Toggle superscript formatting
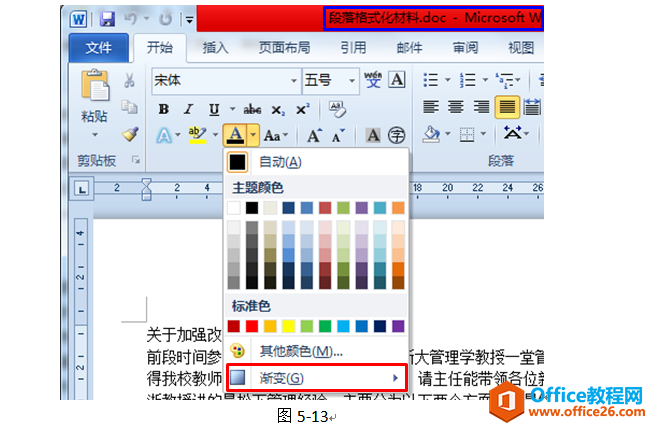The height and width of the screenshot is (429, 652). [302, 109]
